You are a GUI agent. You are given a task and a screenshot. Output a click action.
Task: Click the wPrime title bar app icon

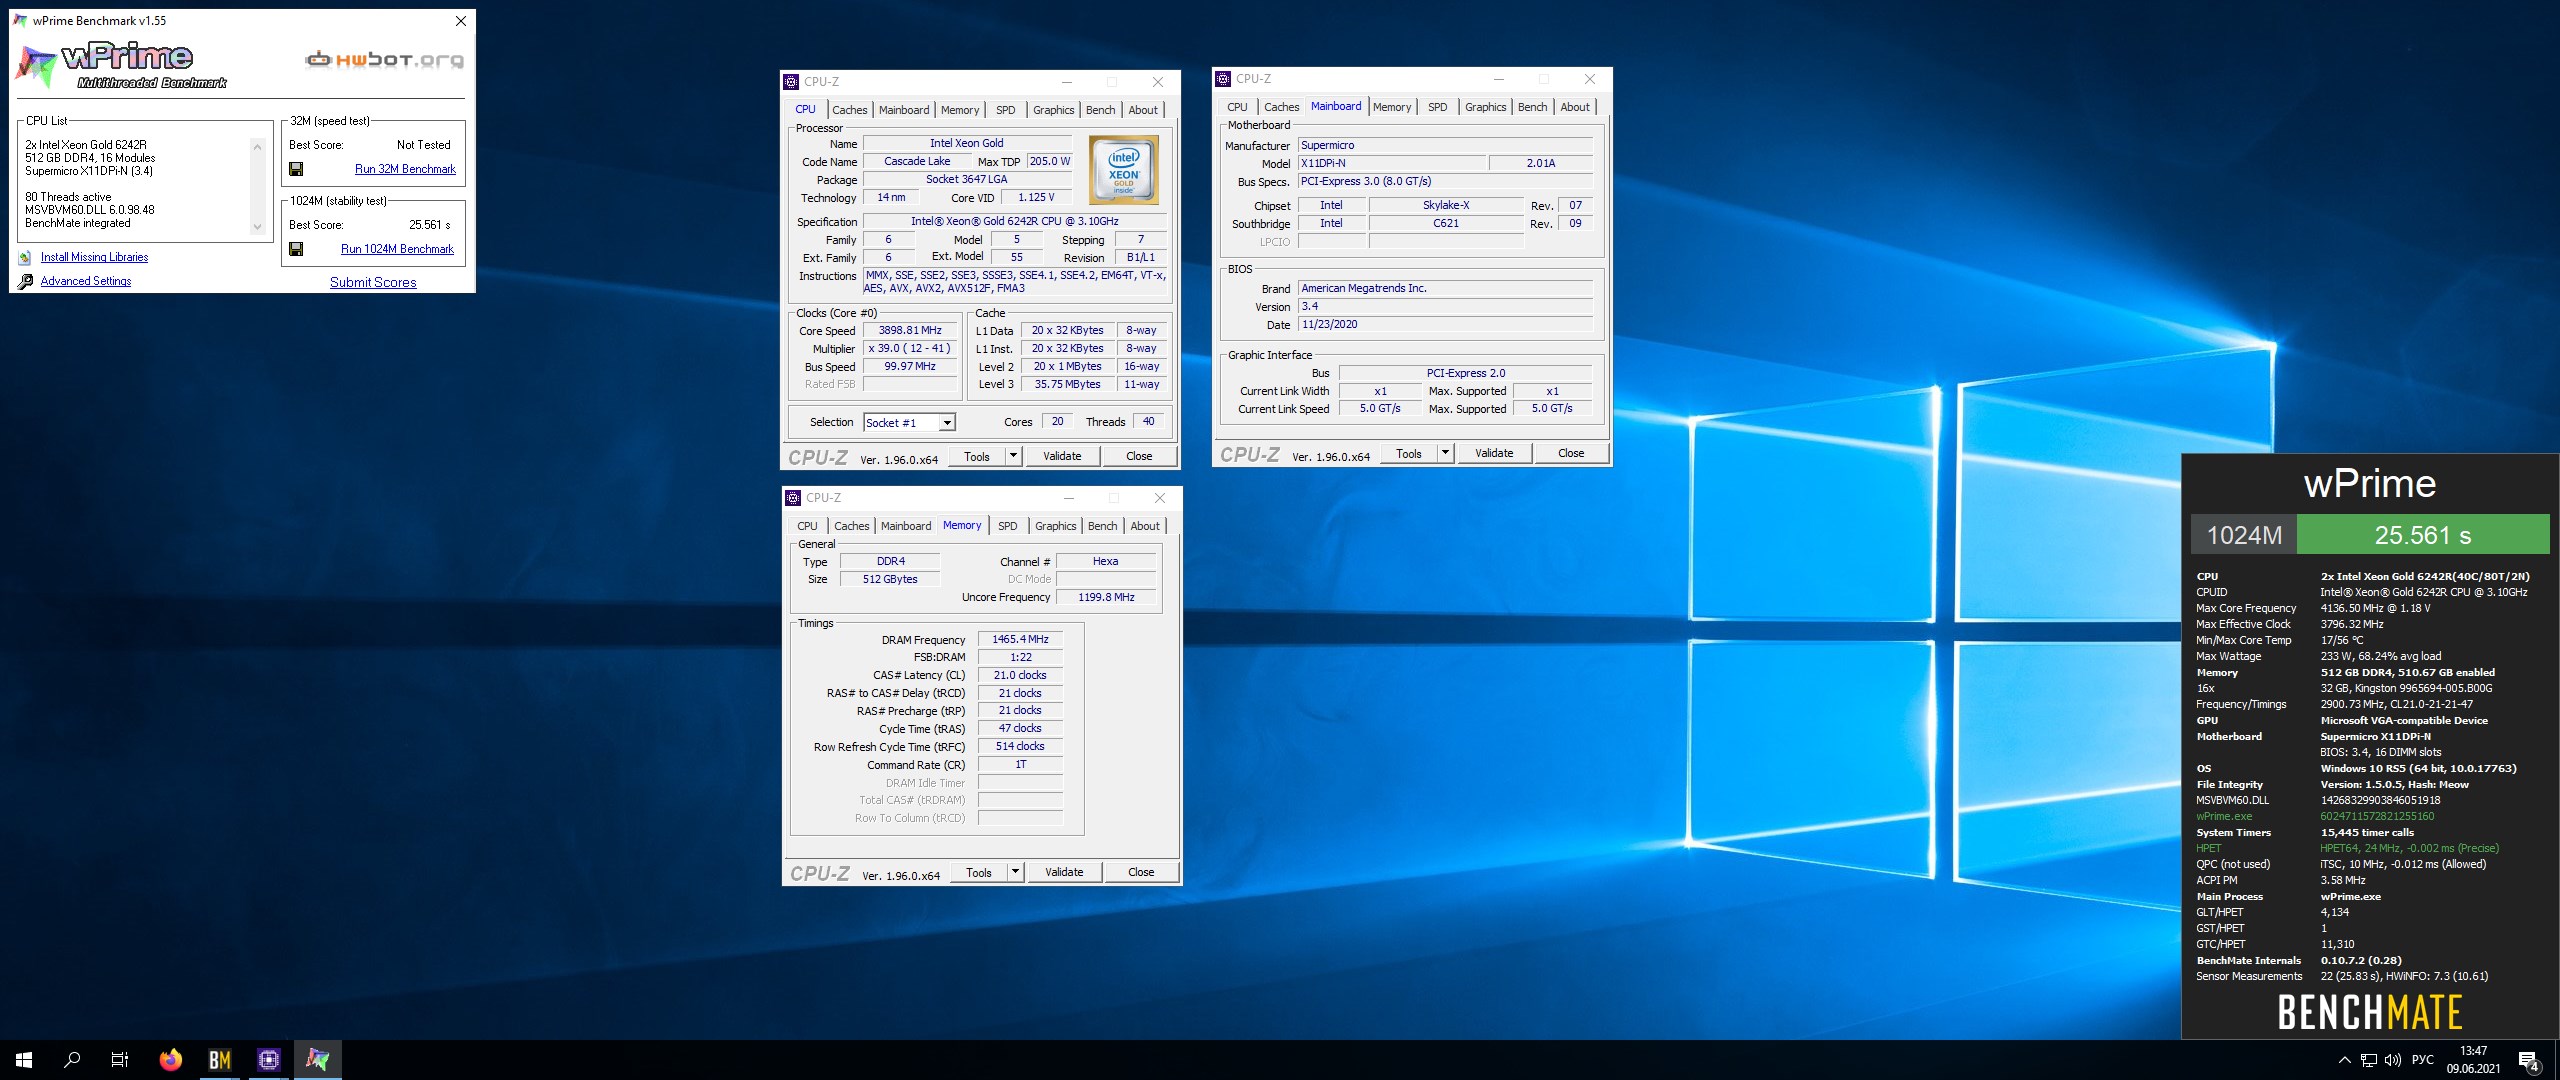[20, 20]
